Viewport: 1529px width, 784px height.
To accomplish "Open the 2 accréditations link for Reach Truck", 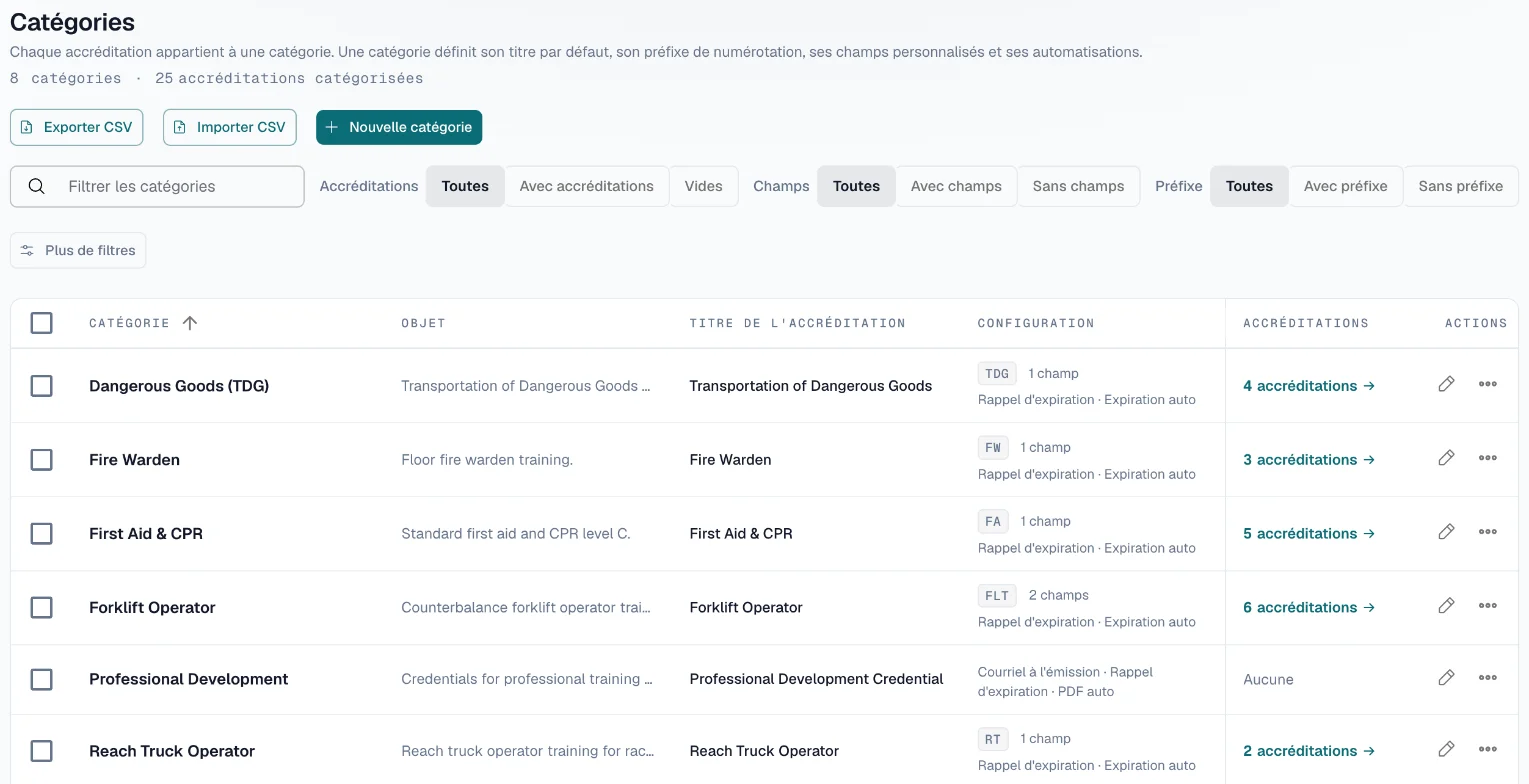I will (x=1309, y=751).
